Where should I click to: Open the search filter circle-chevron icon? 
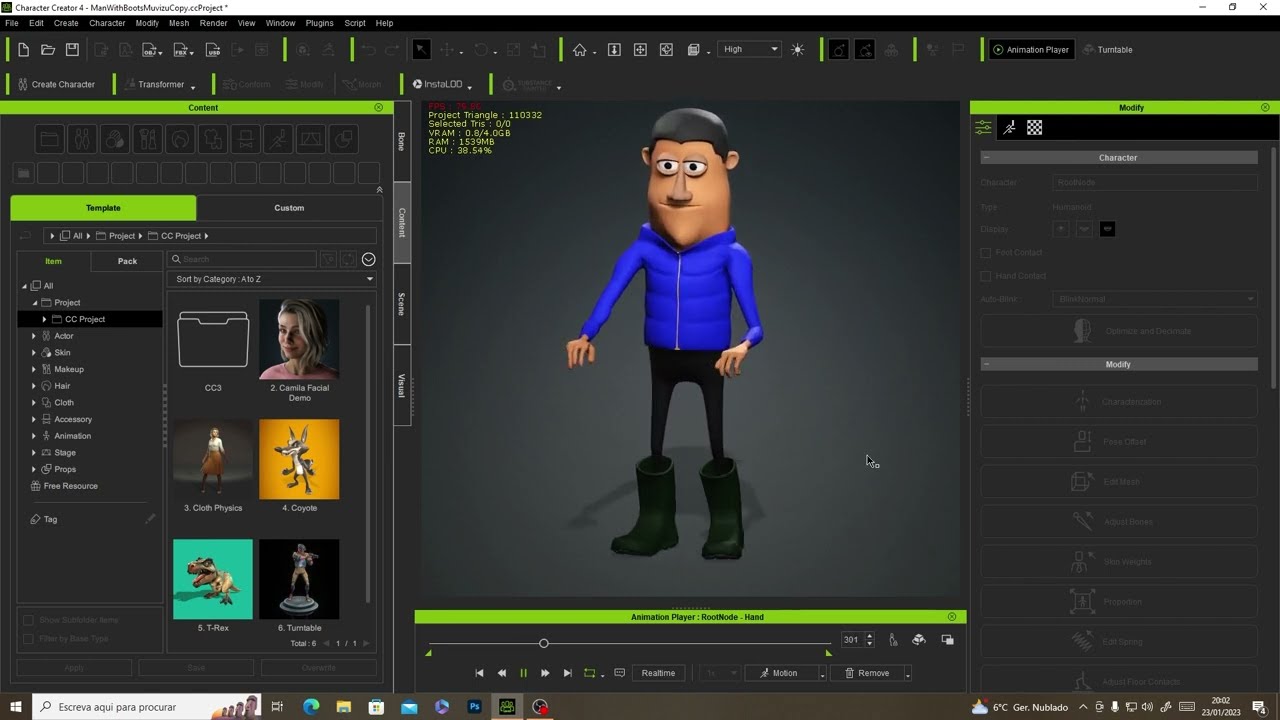(x=369, y=259)
